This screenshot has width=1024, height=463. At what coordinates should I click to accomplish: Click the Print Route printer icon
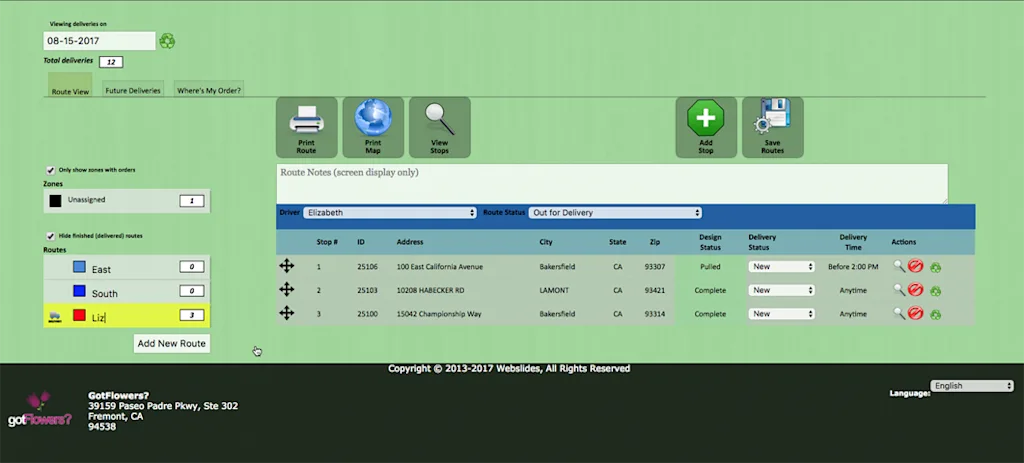[306, 120]
